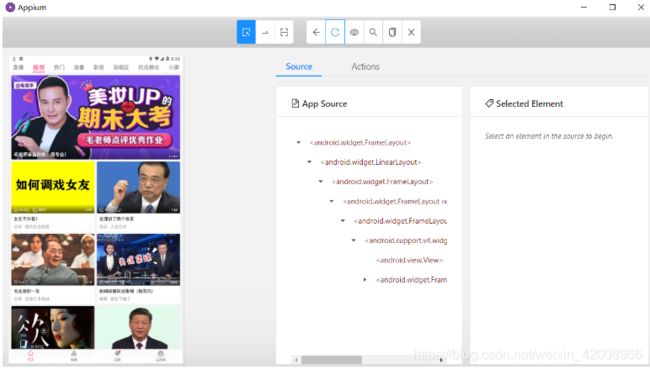Refresh the source and screenshot

click(x=335, y=32)
